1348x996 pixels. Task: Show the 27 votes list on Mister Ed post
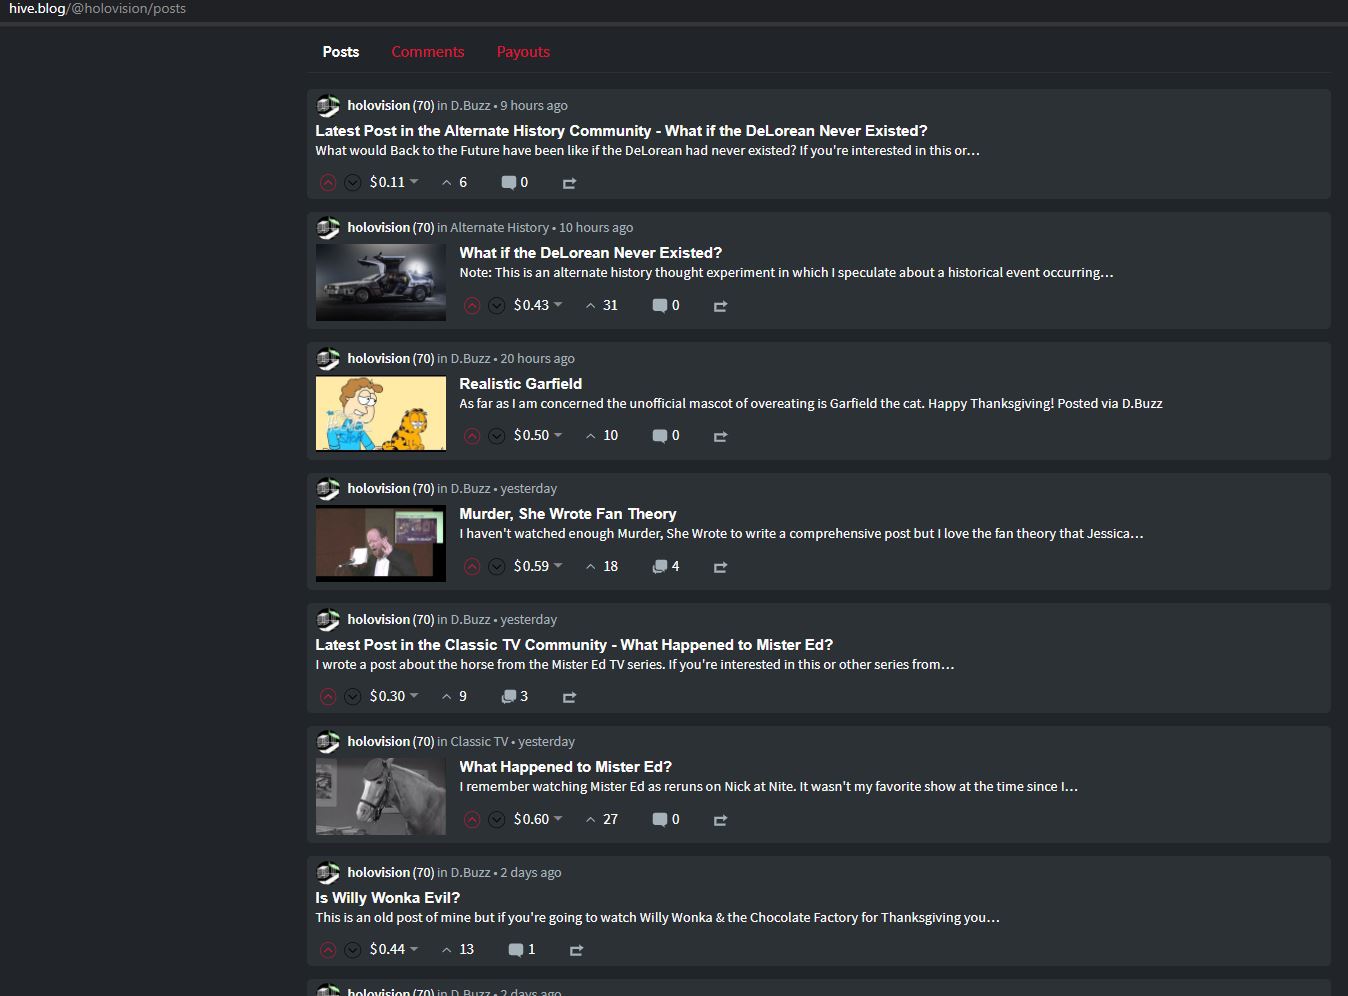[602, 819]
